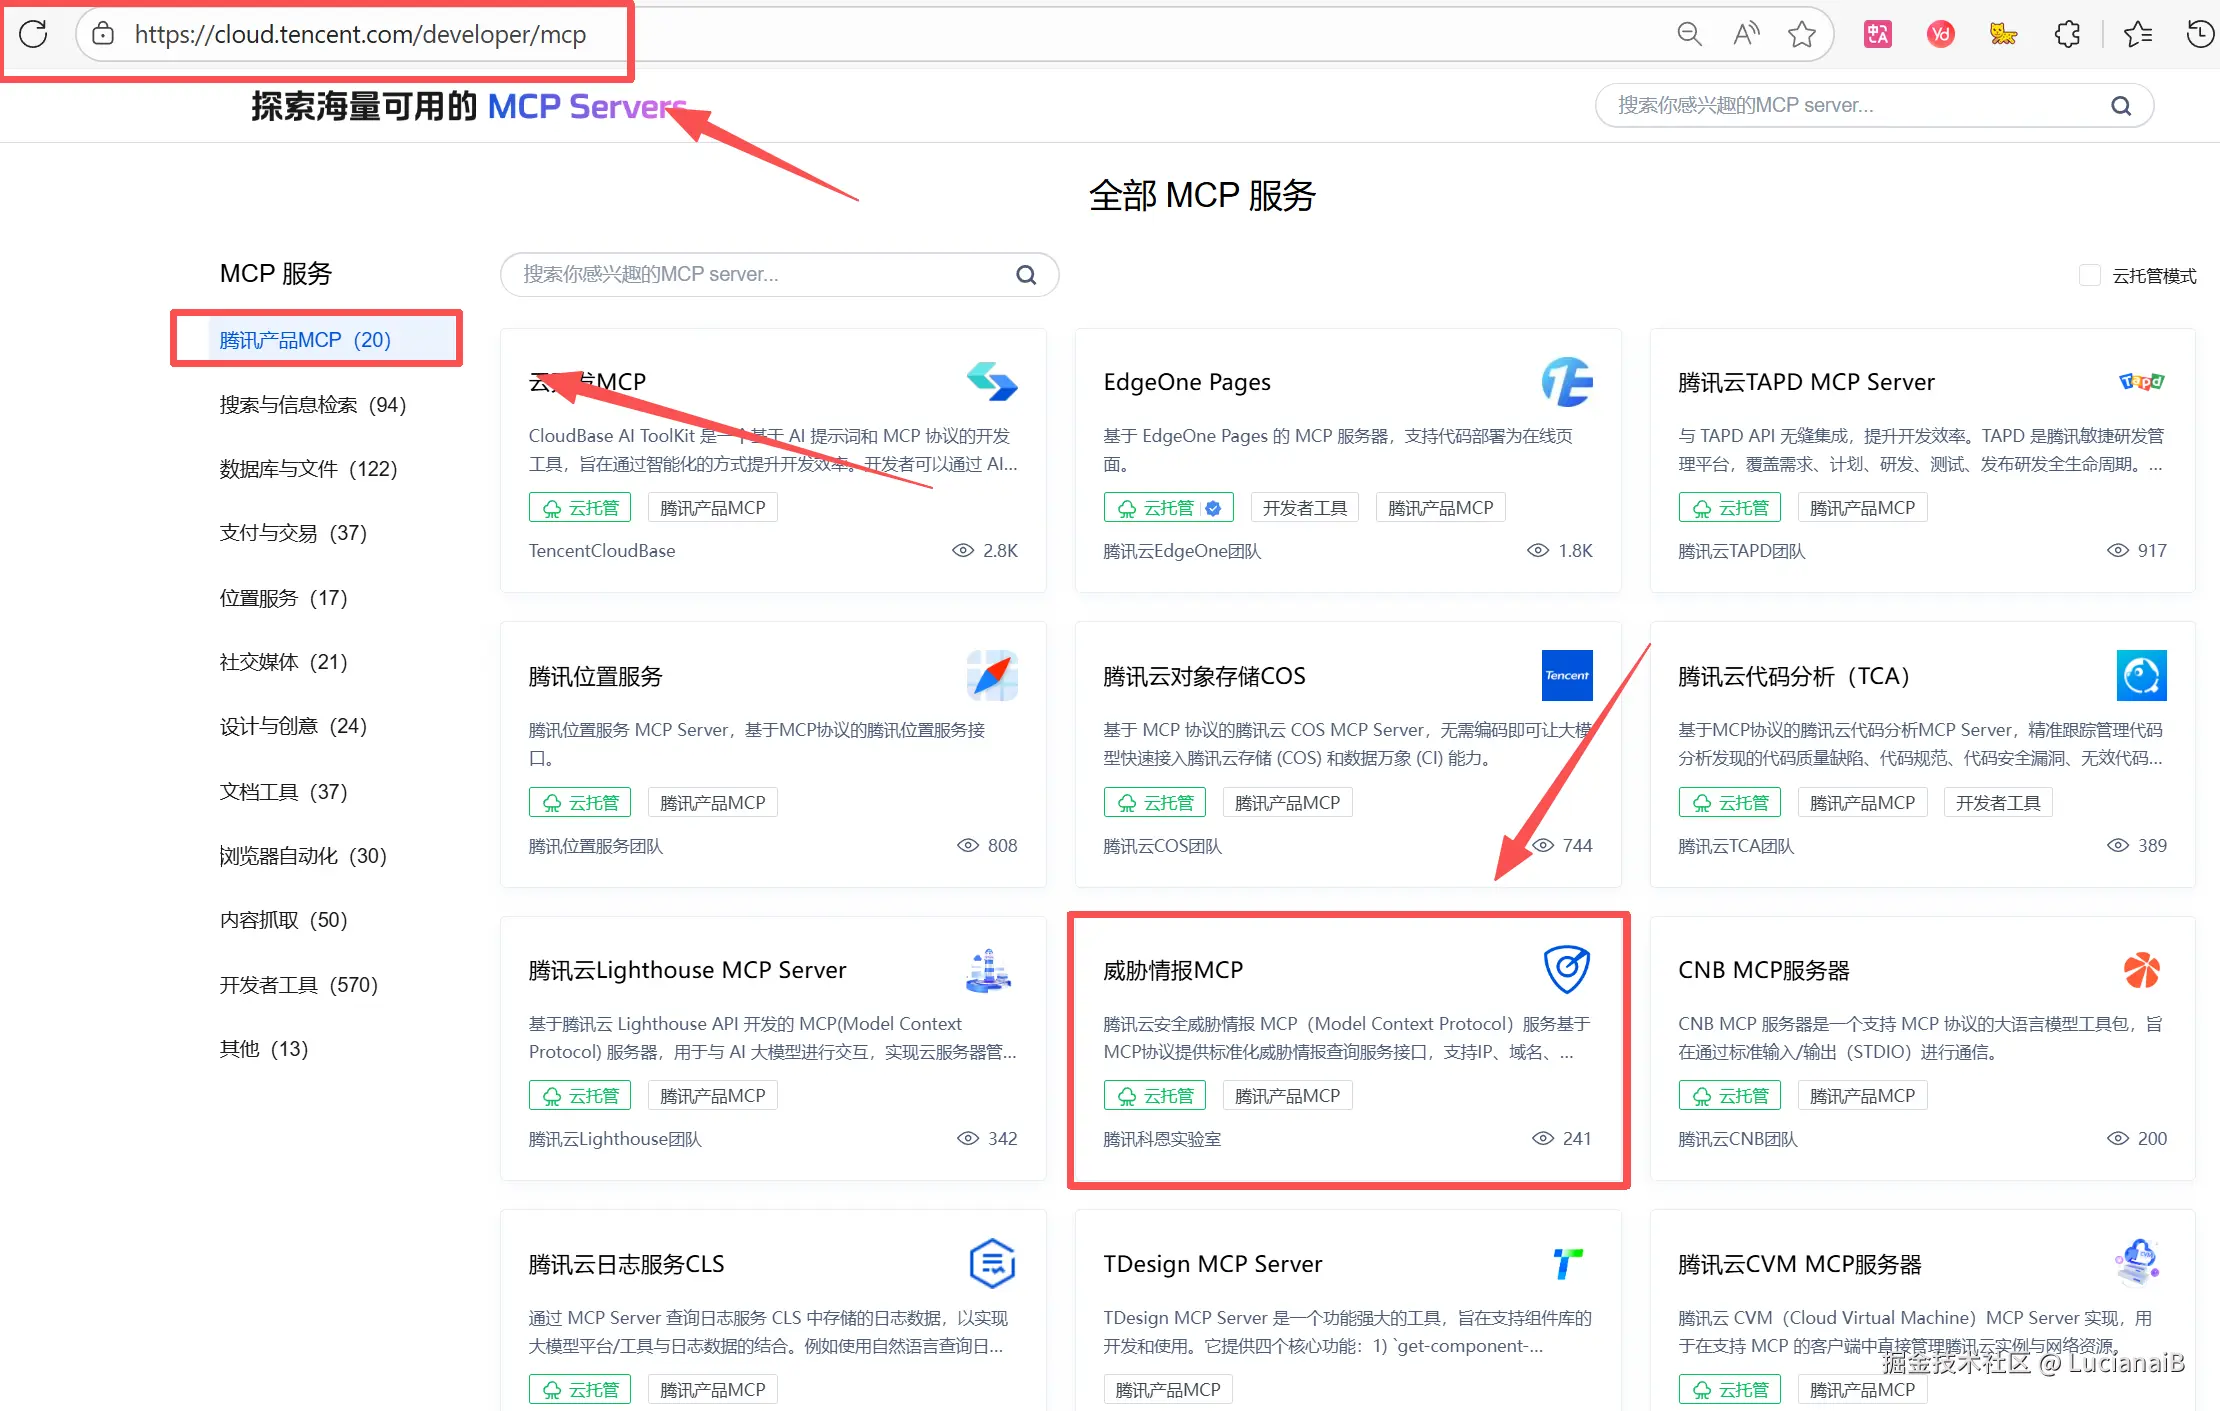Click the 云托管 tag on CNB MCP card

click(1729, 1094)
